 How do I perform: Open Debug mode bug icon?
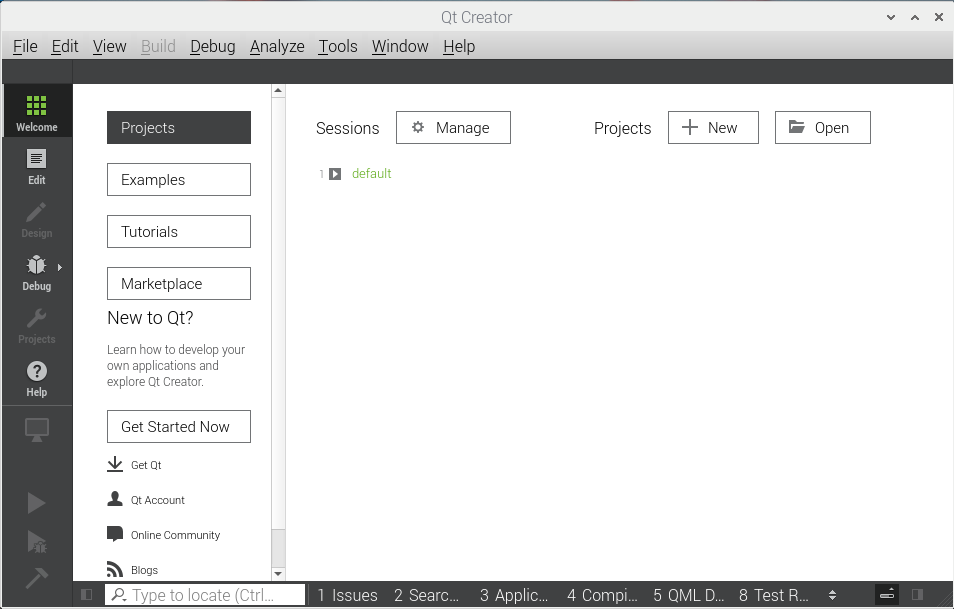pyautogui.click(x=36, y=271)
